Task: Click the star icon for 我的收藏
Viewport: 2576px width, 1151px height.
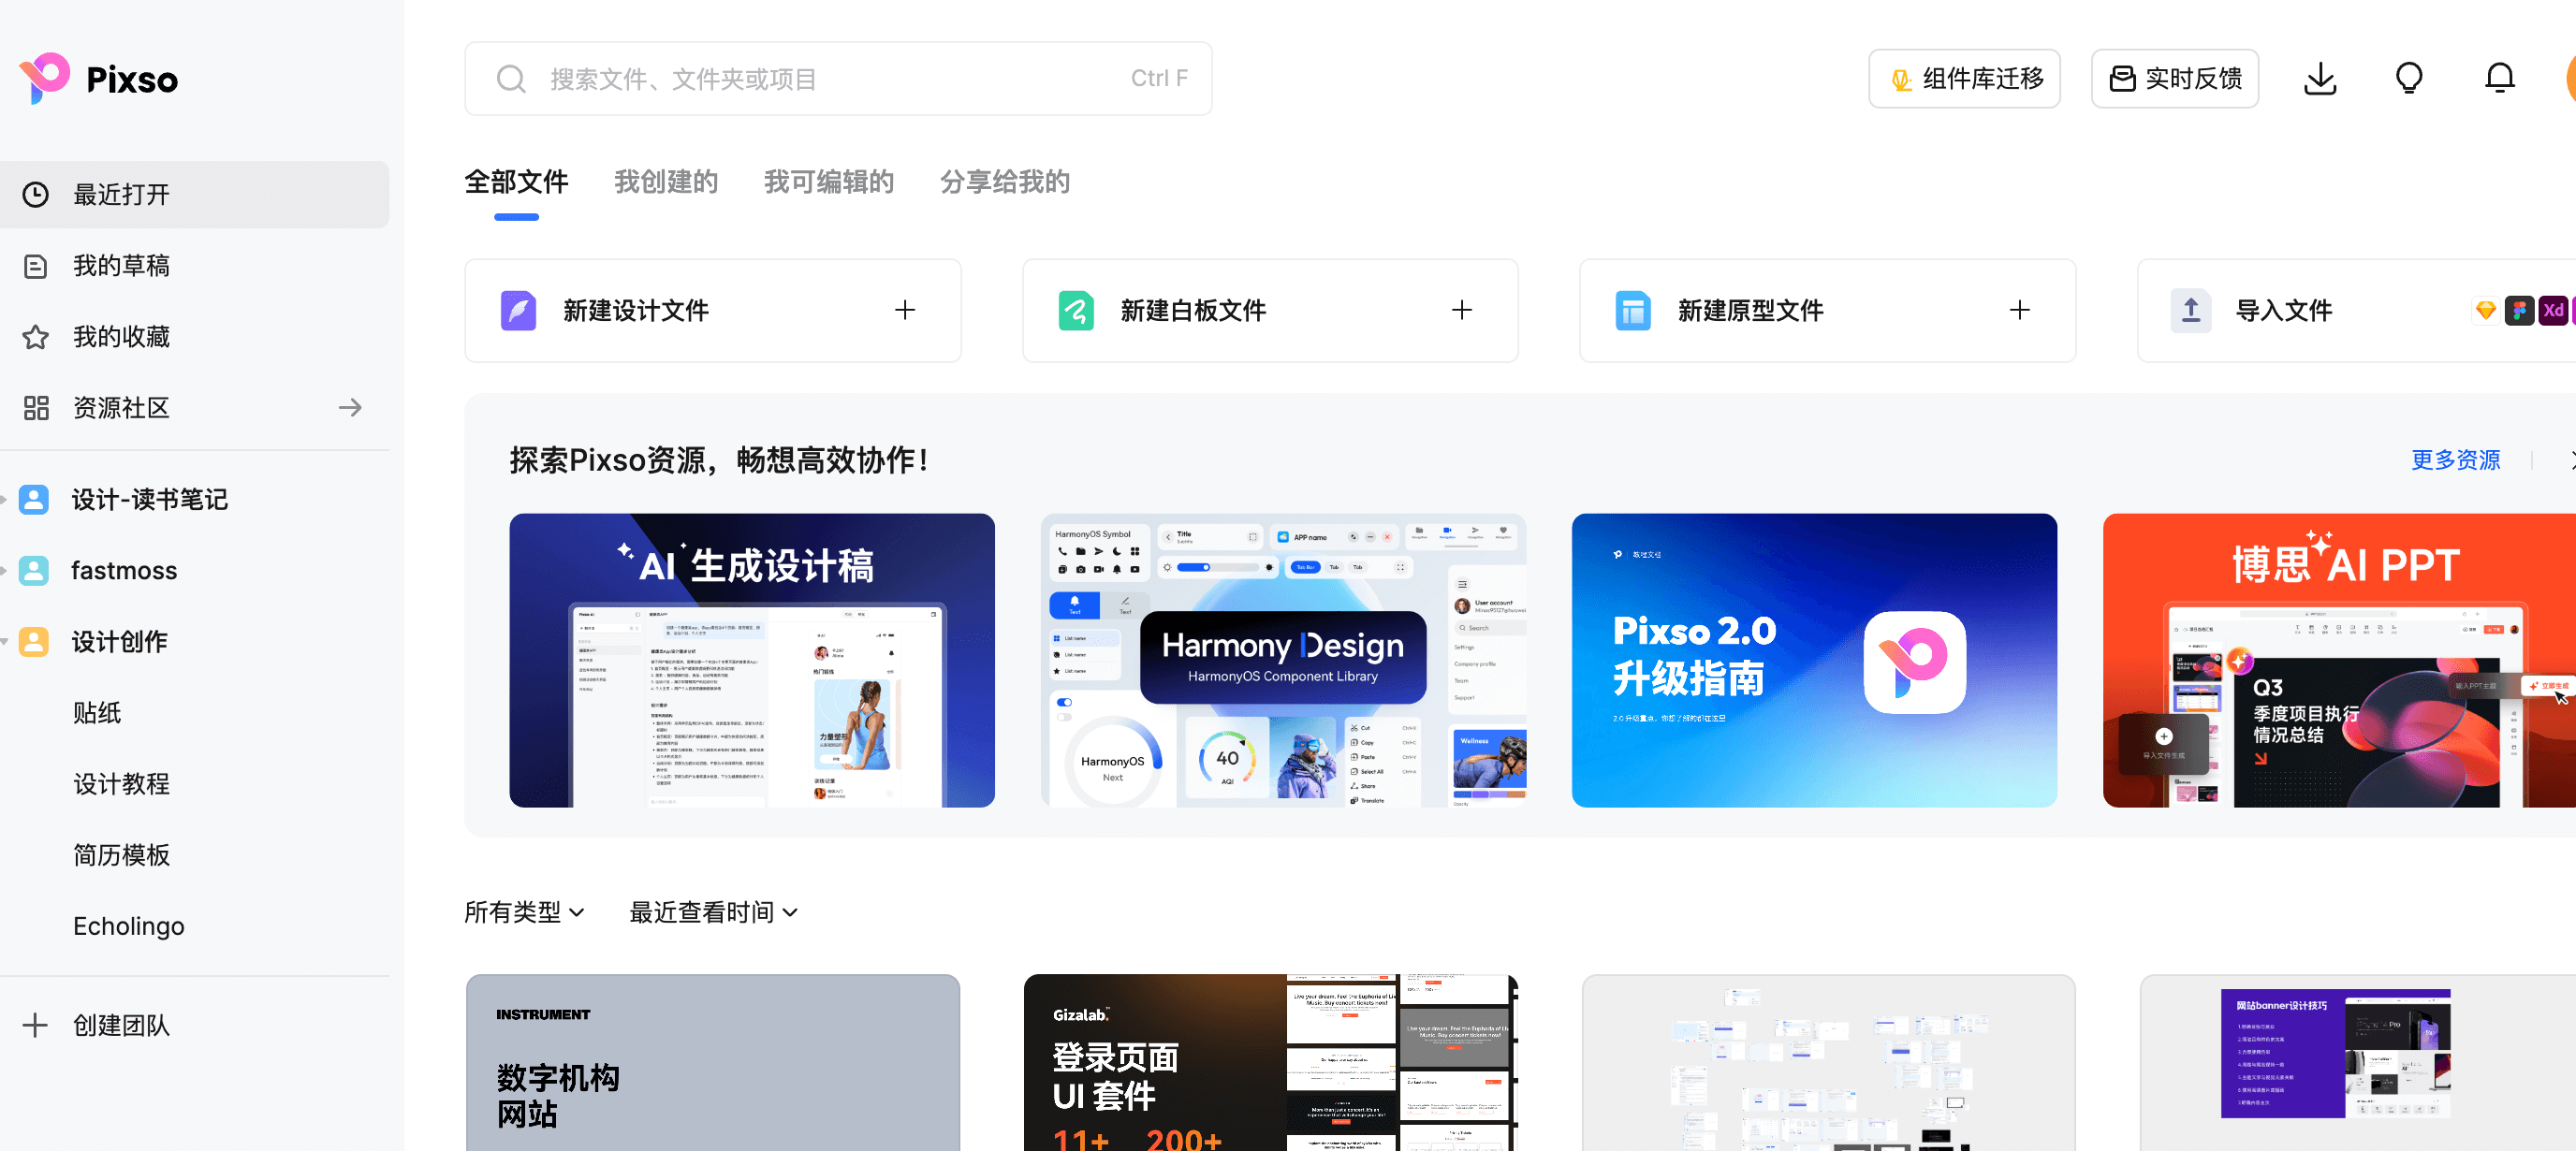Action: point(36,337)
